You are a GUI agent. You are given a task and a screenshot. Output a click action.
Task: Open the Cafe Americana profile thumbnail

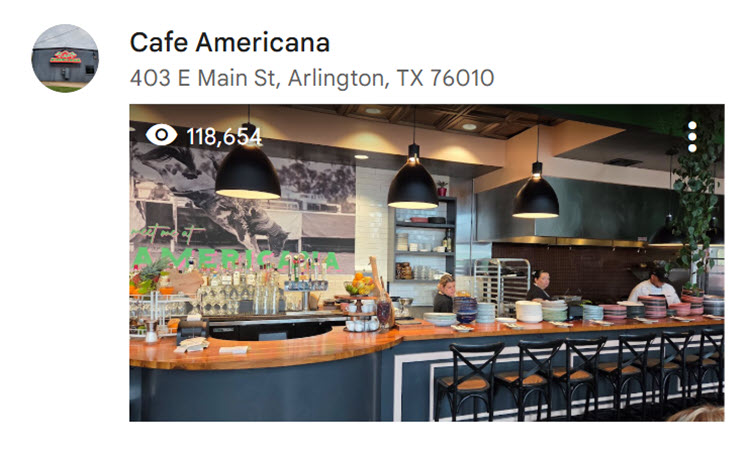pos(65,58)
